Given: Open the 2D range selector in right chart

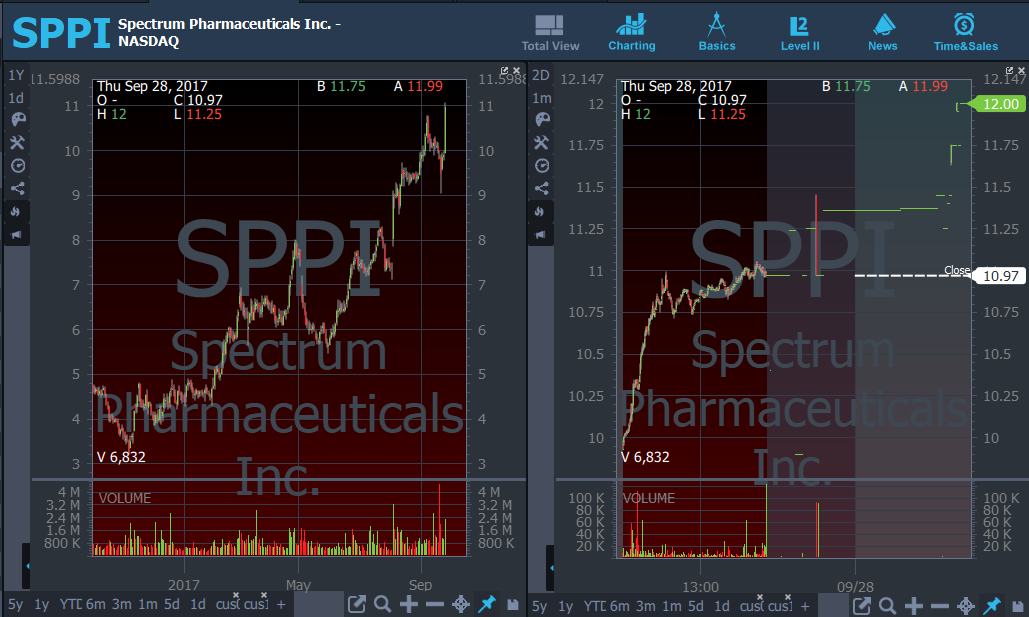Looking at the screenshot, I should click(x=541, y=75).
